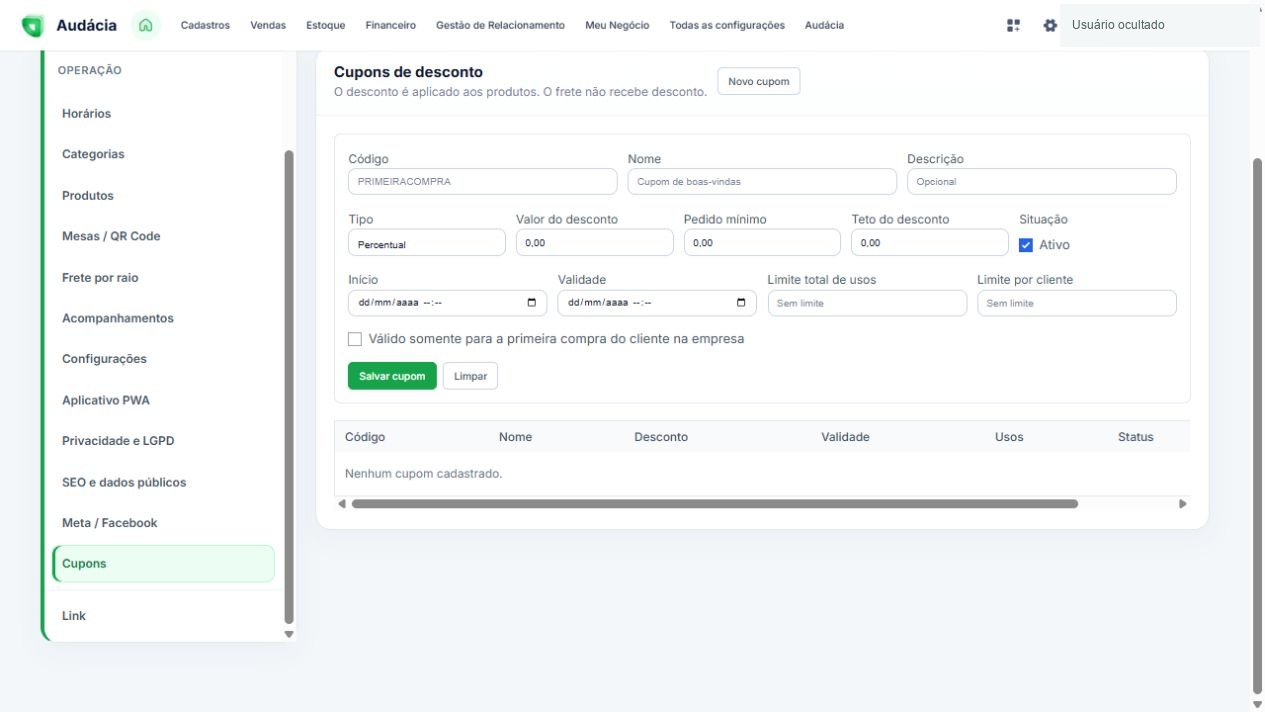Open the Meu Negócio menu
This screenshot has height=712, width=1265.
click(x=617, y=25)
